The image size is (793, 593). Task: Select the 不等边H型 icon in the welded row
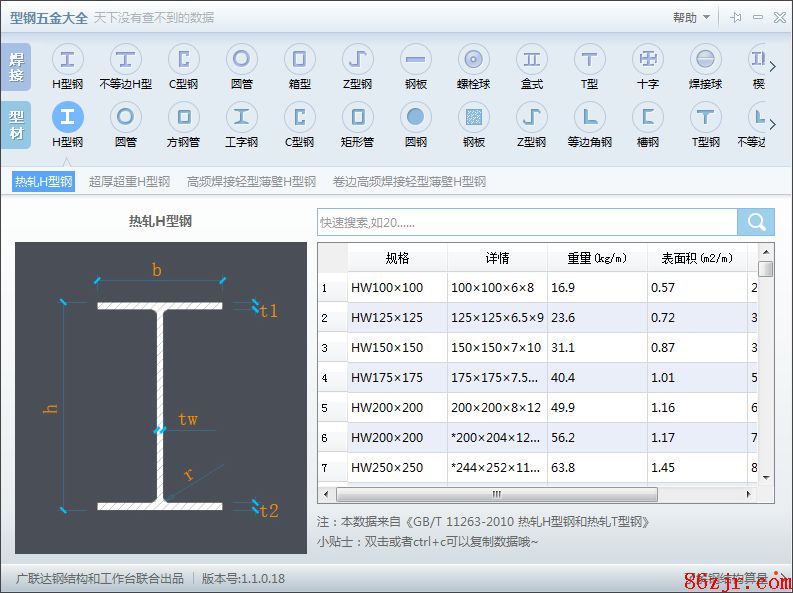(x=125, y=67)
